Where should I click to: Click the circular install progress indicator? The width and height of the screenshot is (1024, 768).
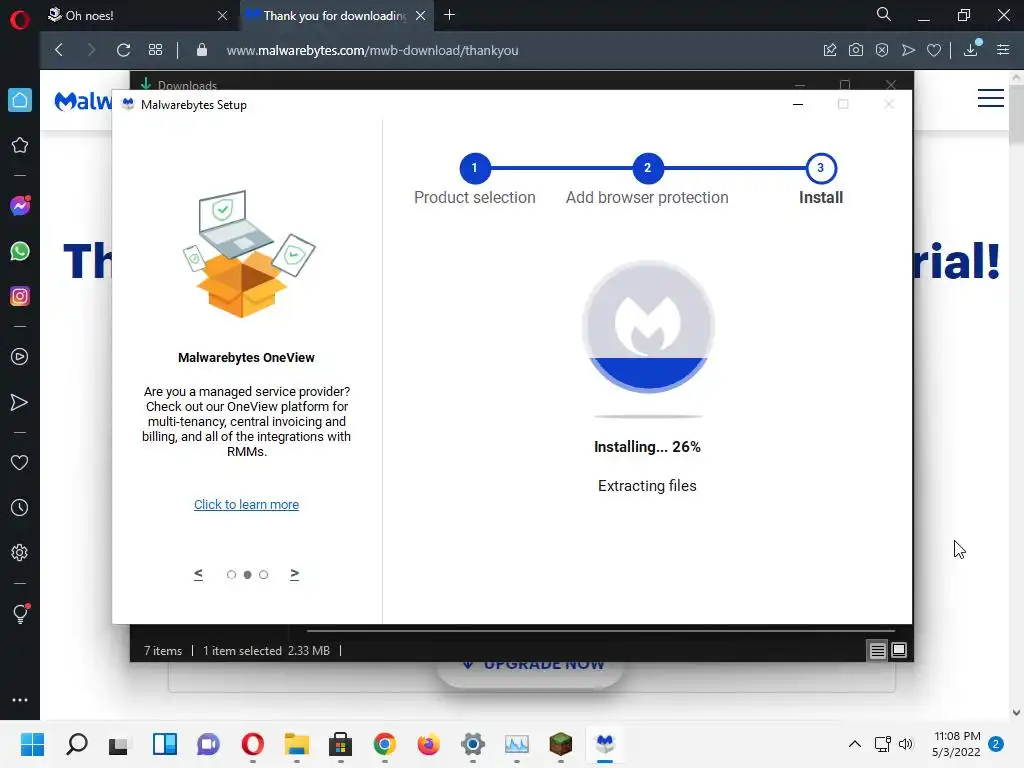tap(648, 327)
